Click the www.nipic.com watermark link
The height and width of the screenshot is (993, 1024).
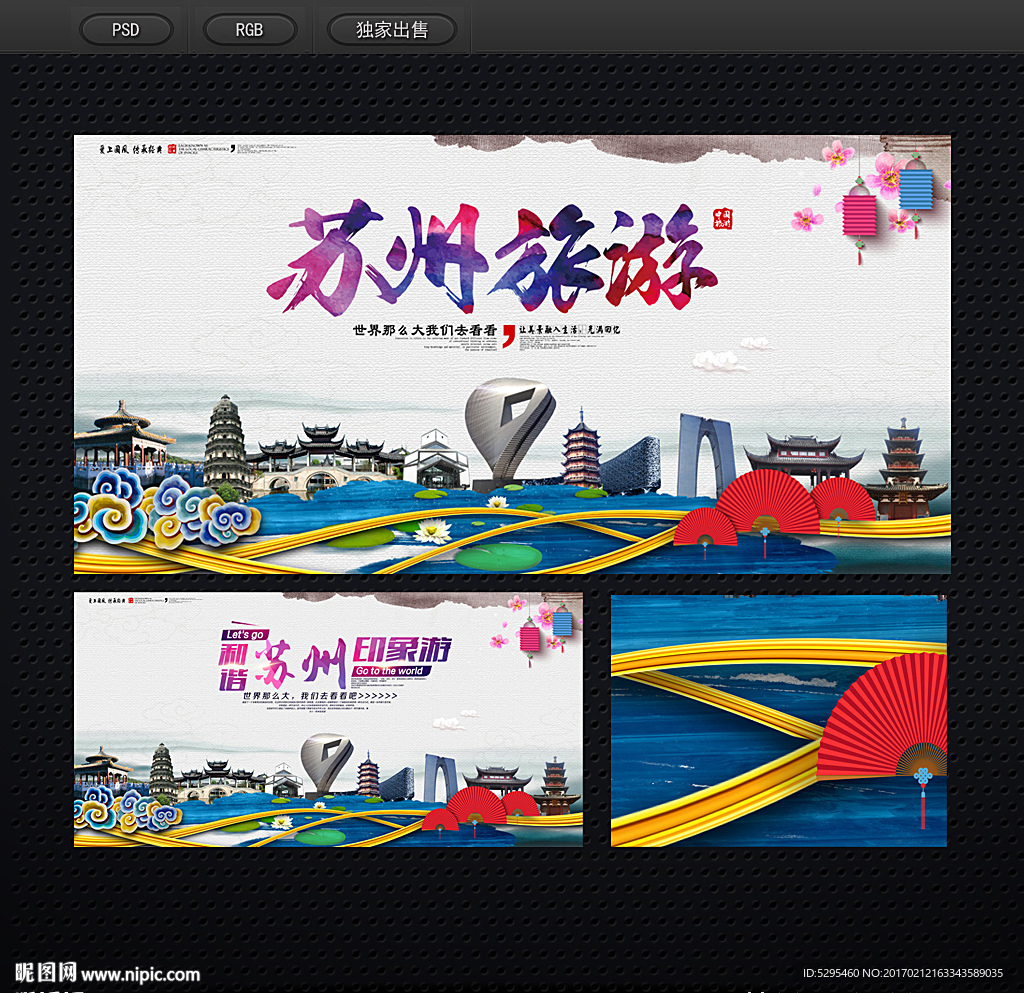click(141, 975)
